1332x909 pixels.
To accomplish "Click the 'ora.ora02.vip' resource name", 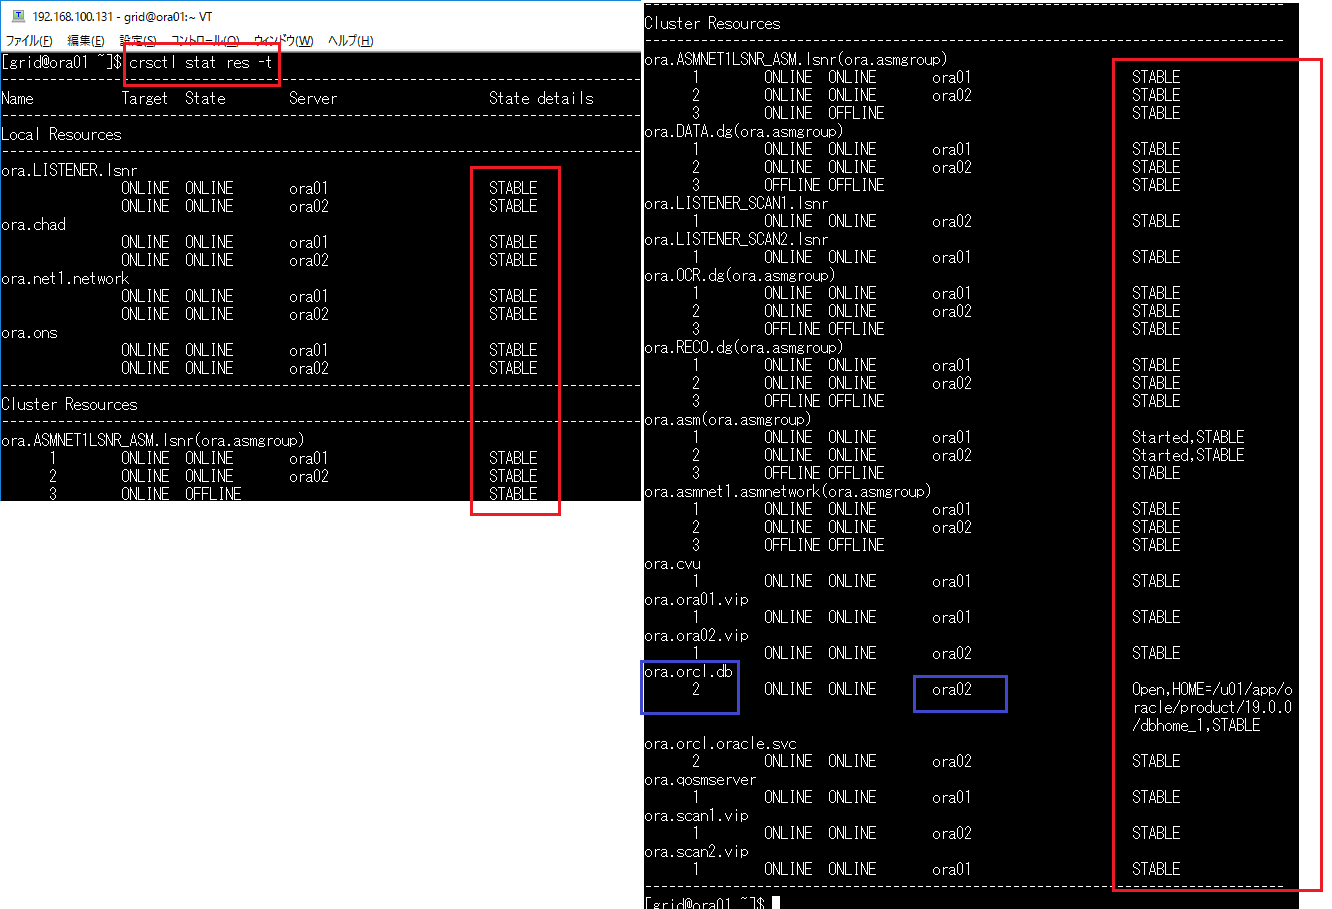I will pos(696,634).
